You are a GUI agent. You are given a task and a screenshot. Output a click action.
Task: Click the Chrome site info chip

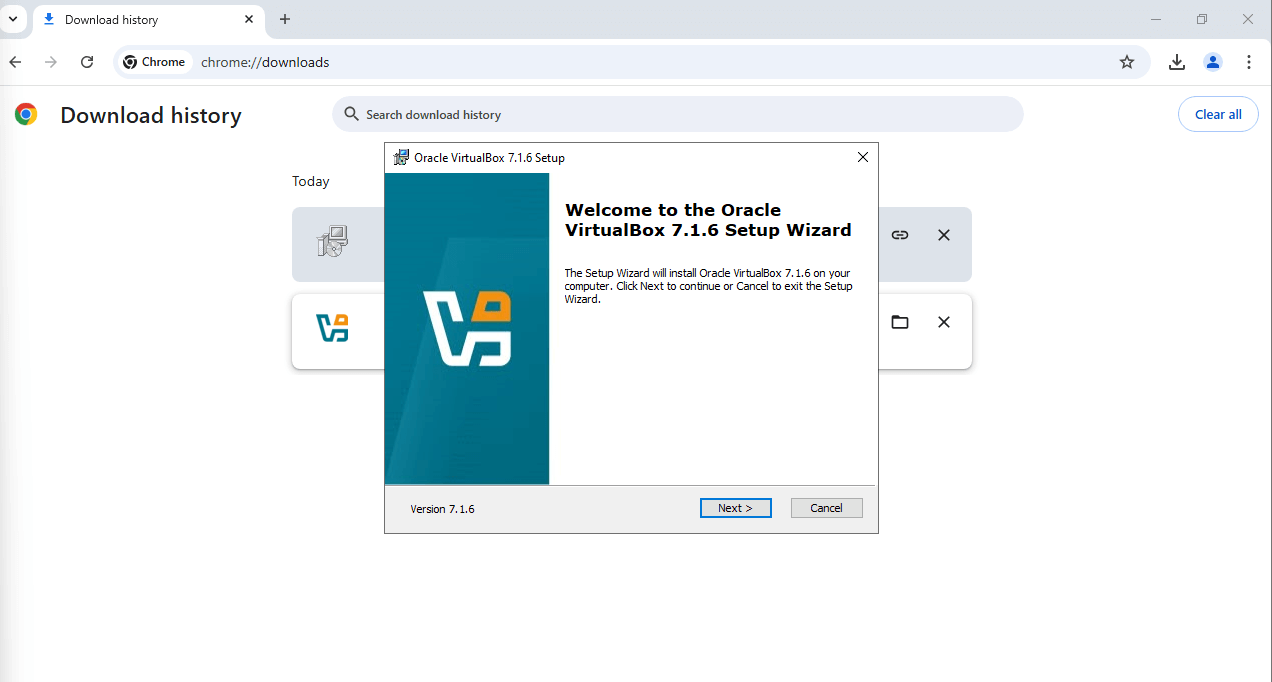point(154,62)
